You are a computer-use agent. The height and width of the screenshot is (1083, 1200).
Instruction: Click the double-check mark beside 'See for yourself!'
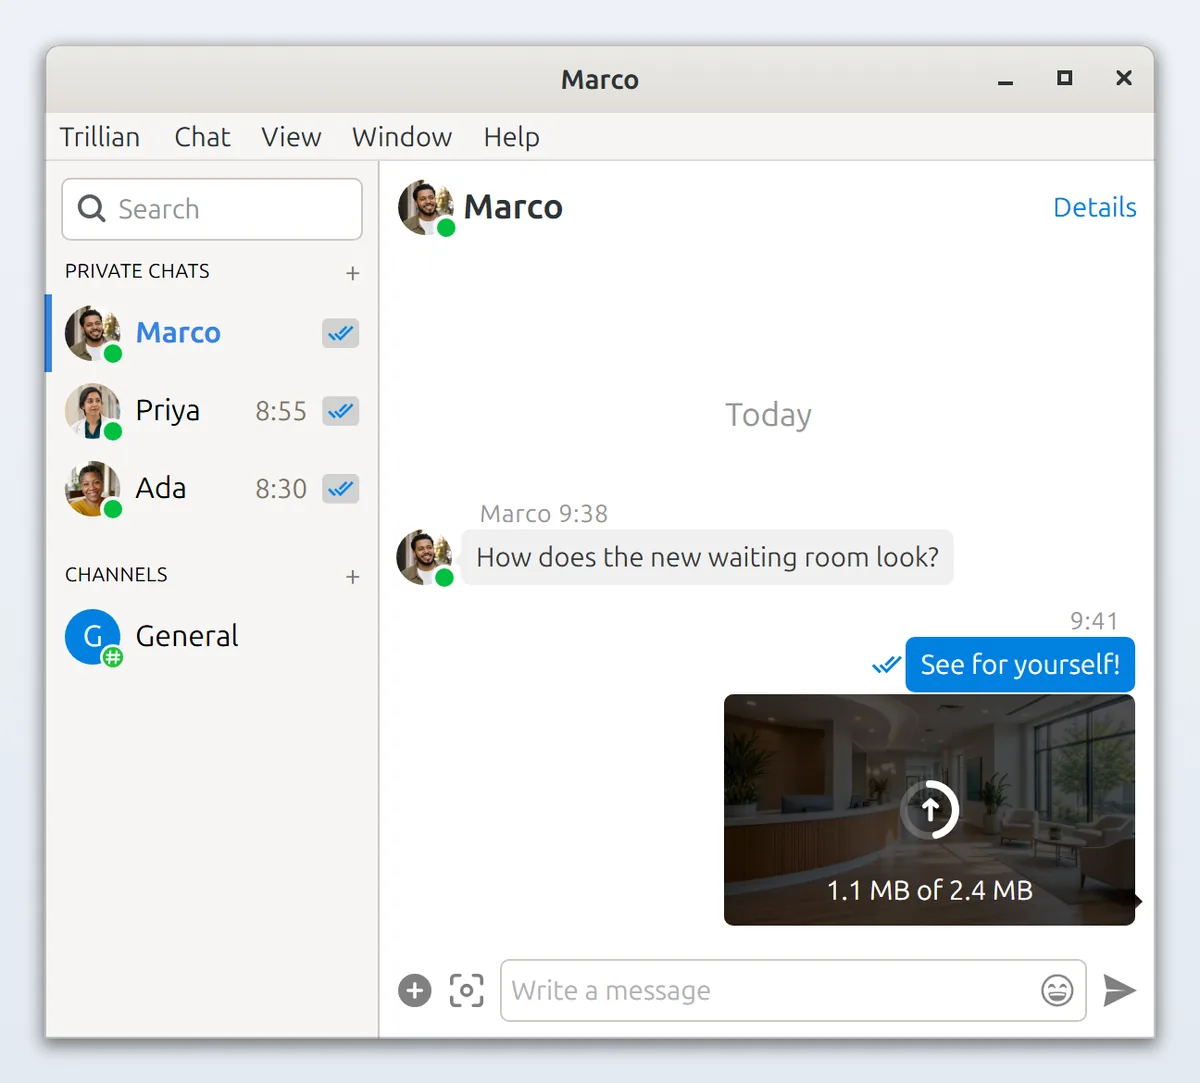point(886,665)
